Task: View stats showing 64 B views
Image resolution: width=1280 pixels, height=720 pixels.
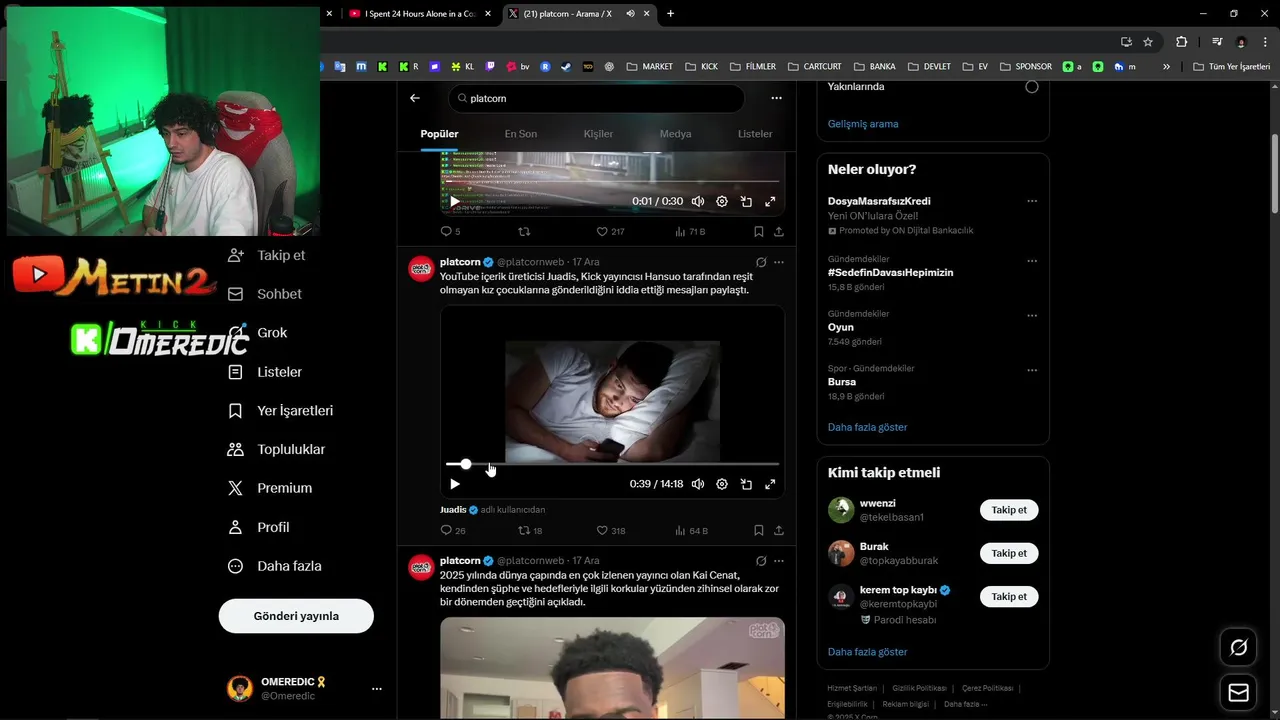Action: [x=691, y=531]
